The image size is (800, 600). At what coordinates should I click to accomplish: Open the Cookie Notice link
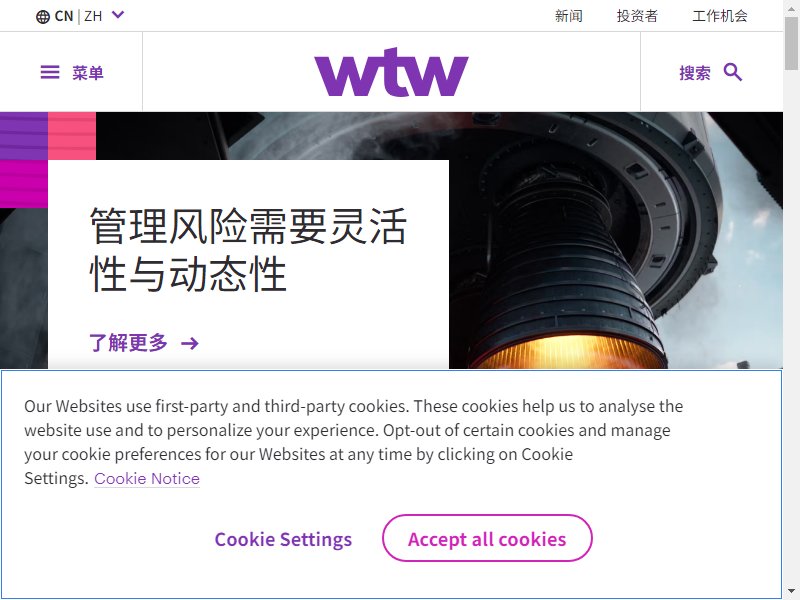pos(147,479)
